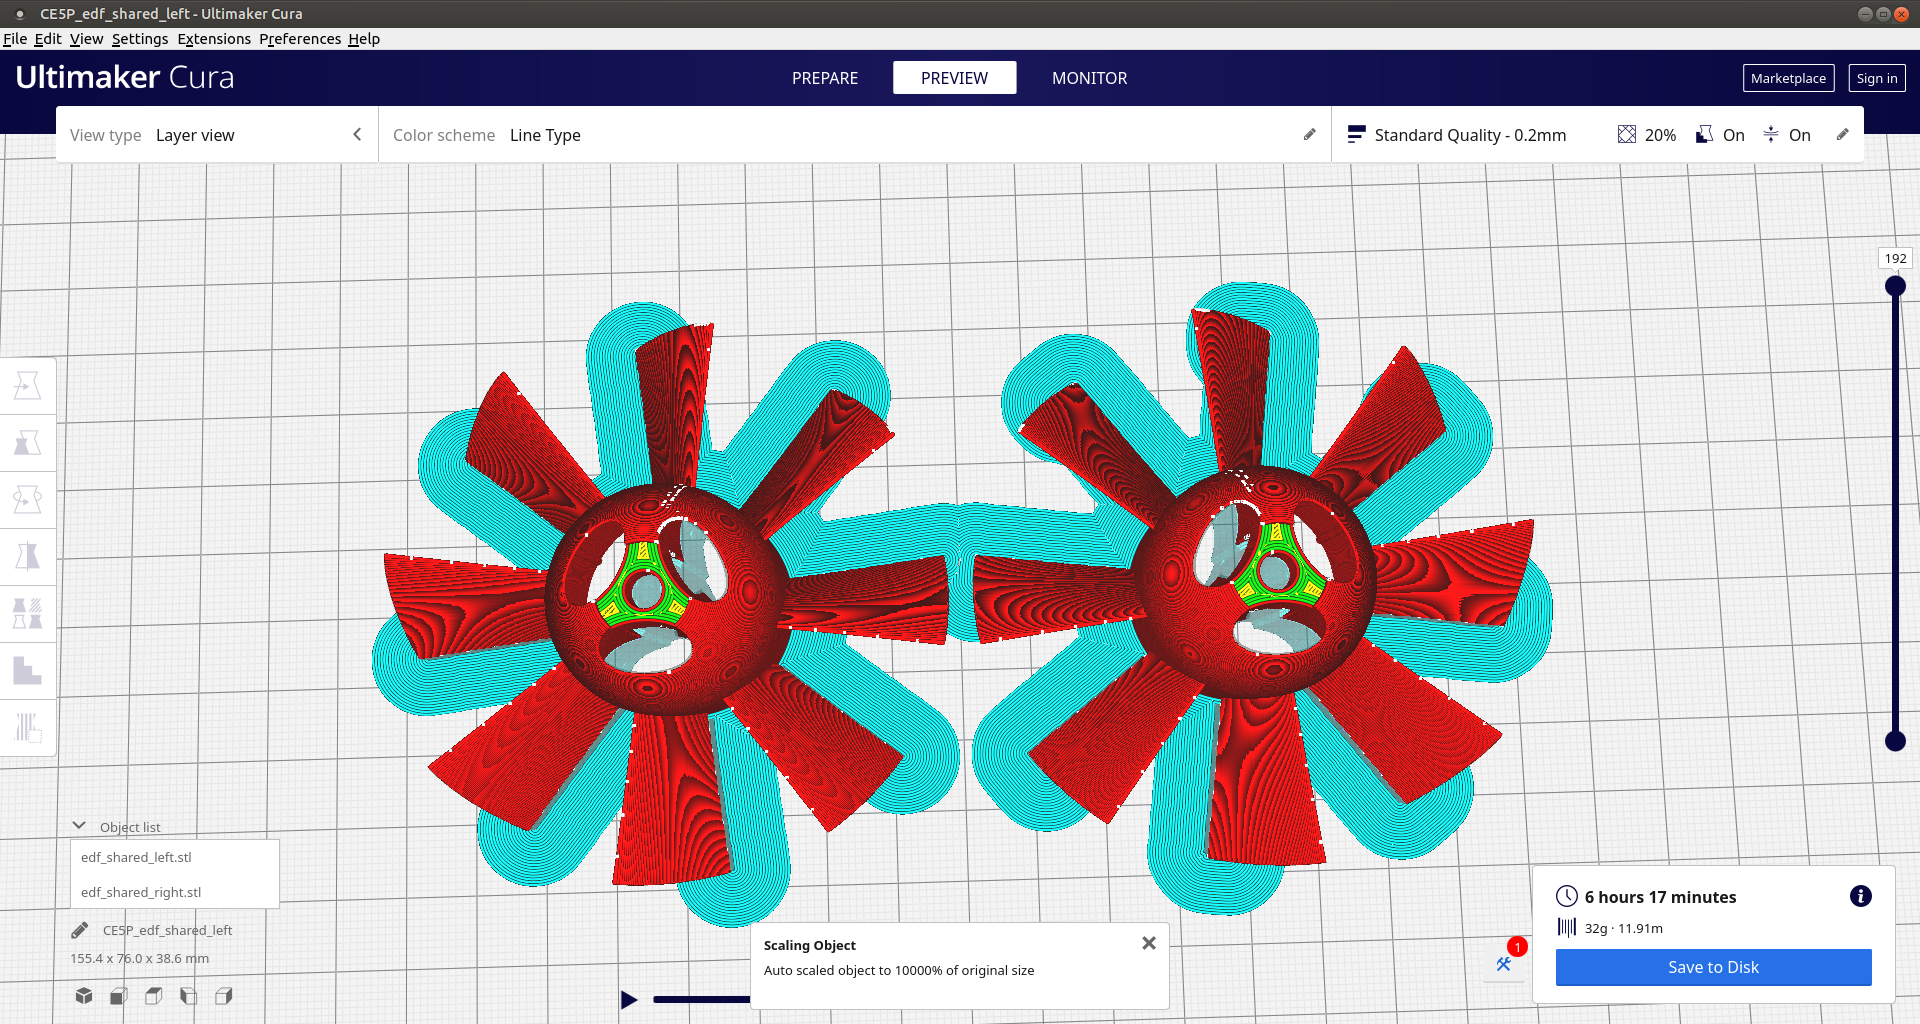Edit the color scheme via pencil icon
The image size is (1920, 1024).
click(x=1309, y=135)
